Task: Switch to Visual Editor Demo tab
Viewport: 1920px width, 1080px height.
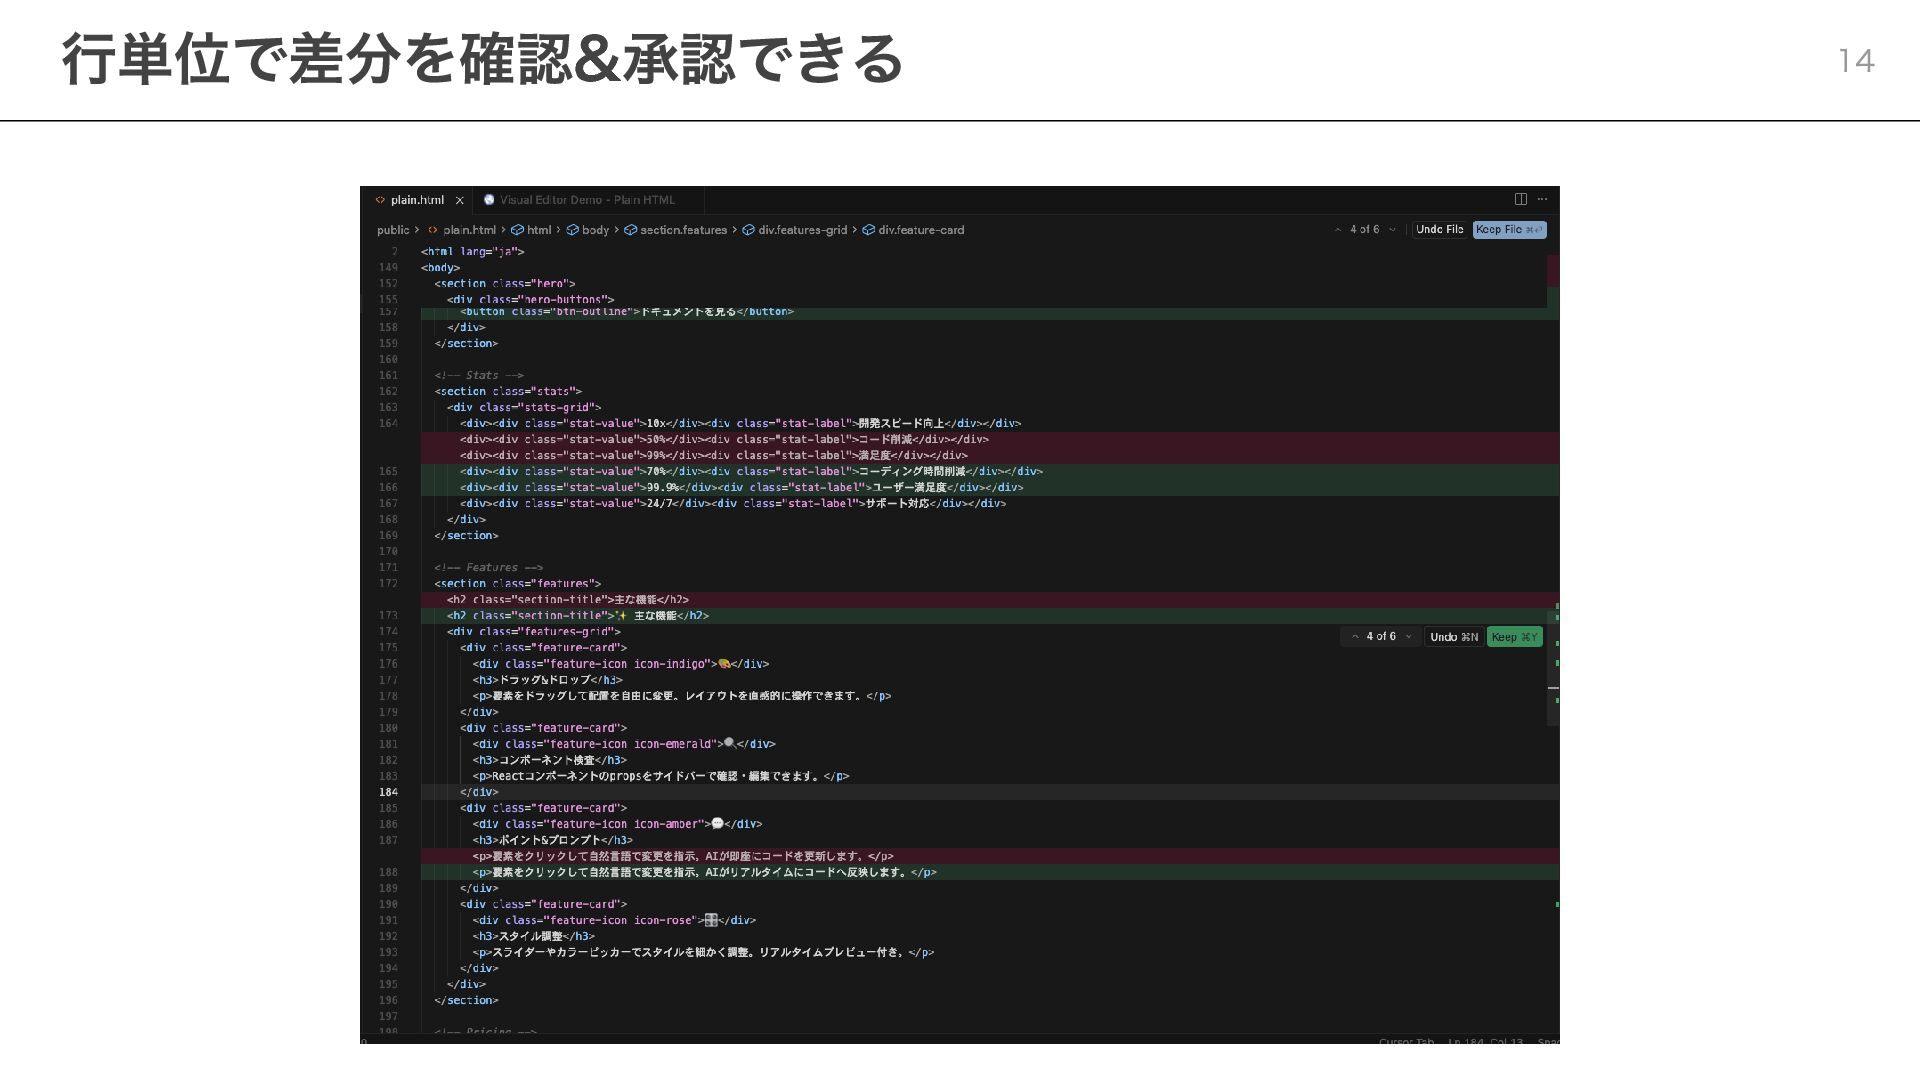Action: (x=586, y=200)
